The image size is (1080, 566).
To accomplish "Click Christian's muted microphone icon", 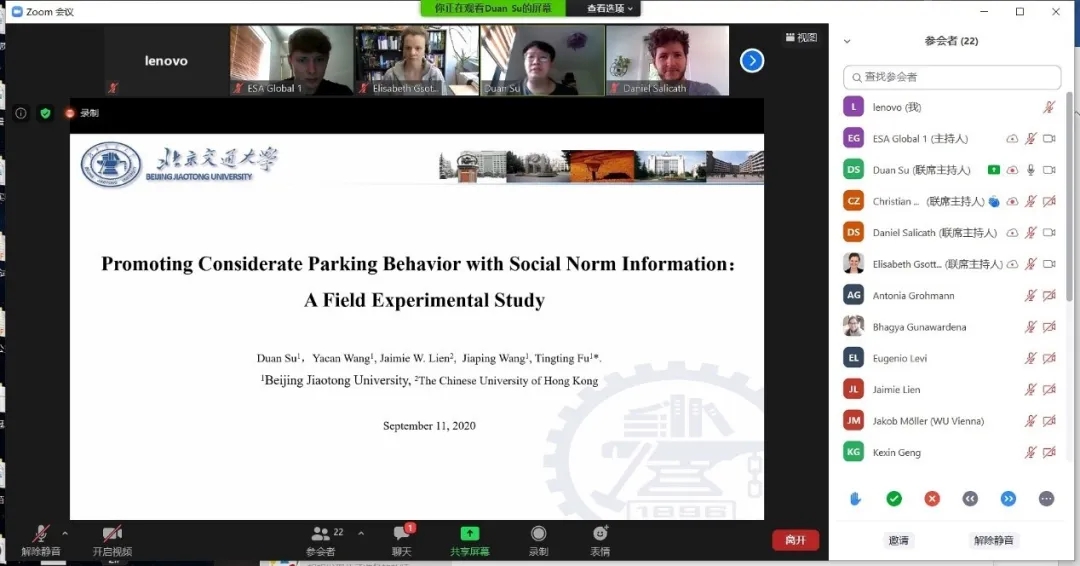I will (1030, 201).
